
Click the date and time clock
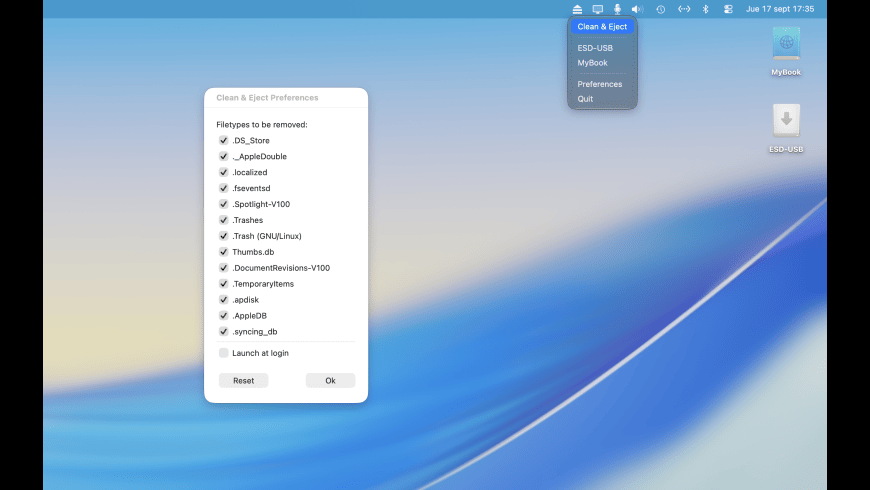point(780,9)
